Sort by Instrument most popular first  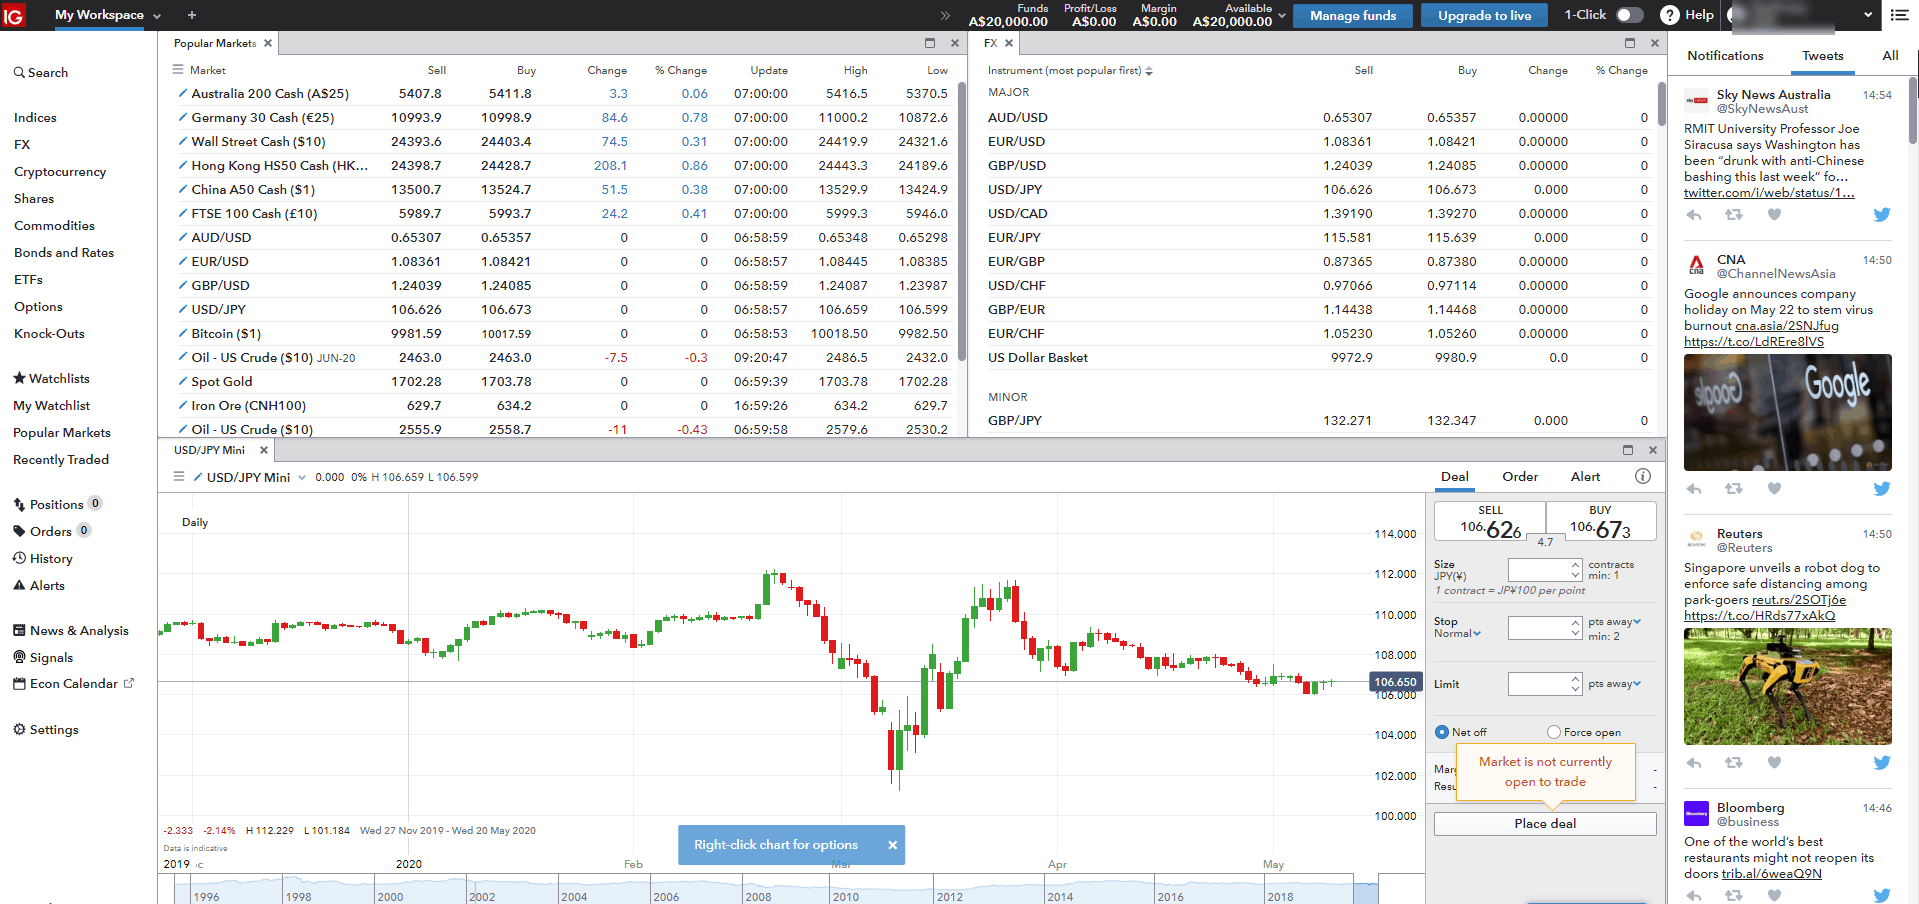1070,71
